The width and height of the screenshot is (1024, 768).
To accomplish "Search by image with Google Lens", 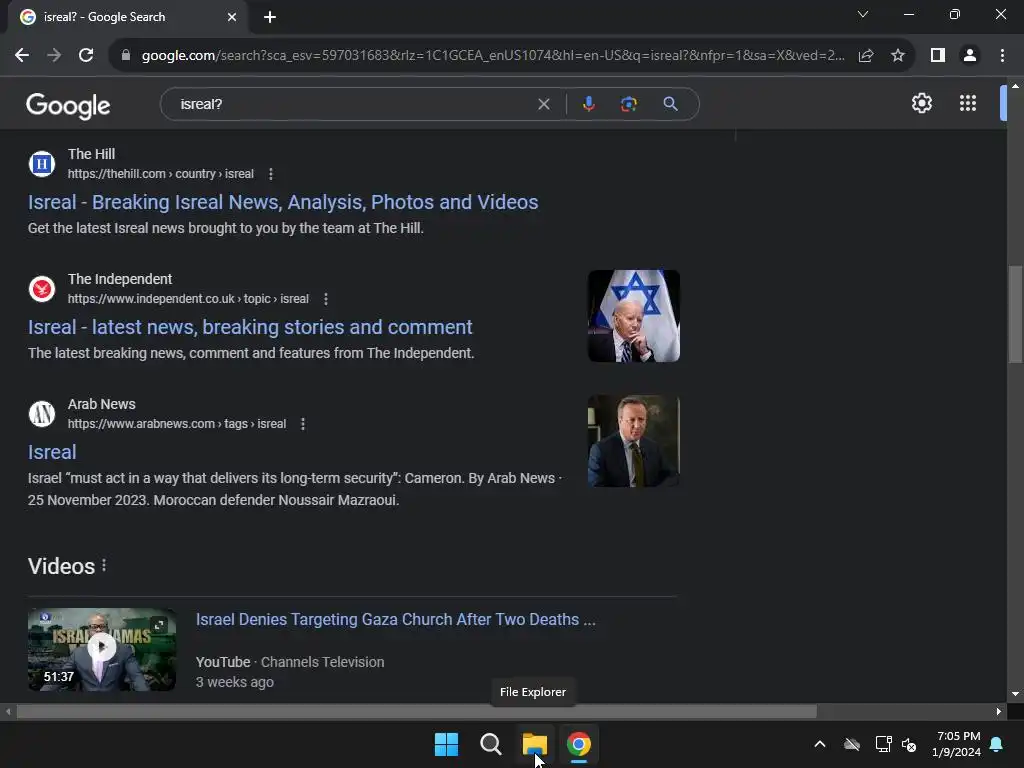I will [x=628, y=104].
